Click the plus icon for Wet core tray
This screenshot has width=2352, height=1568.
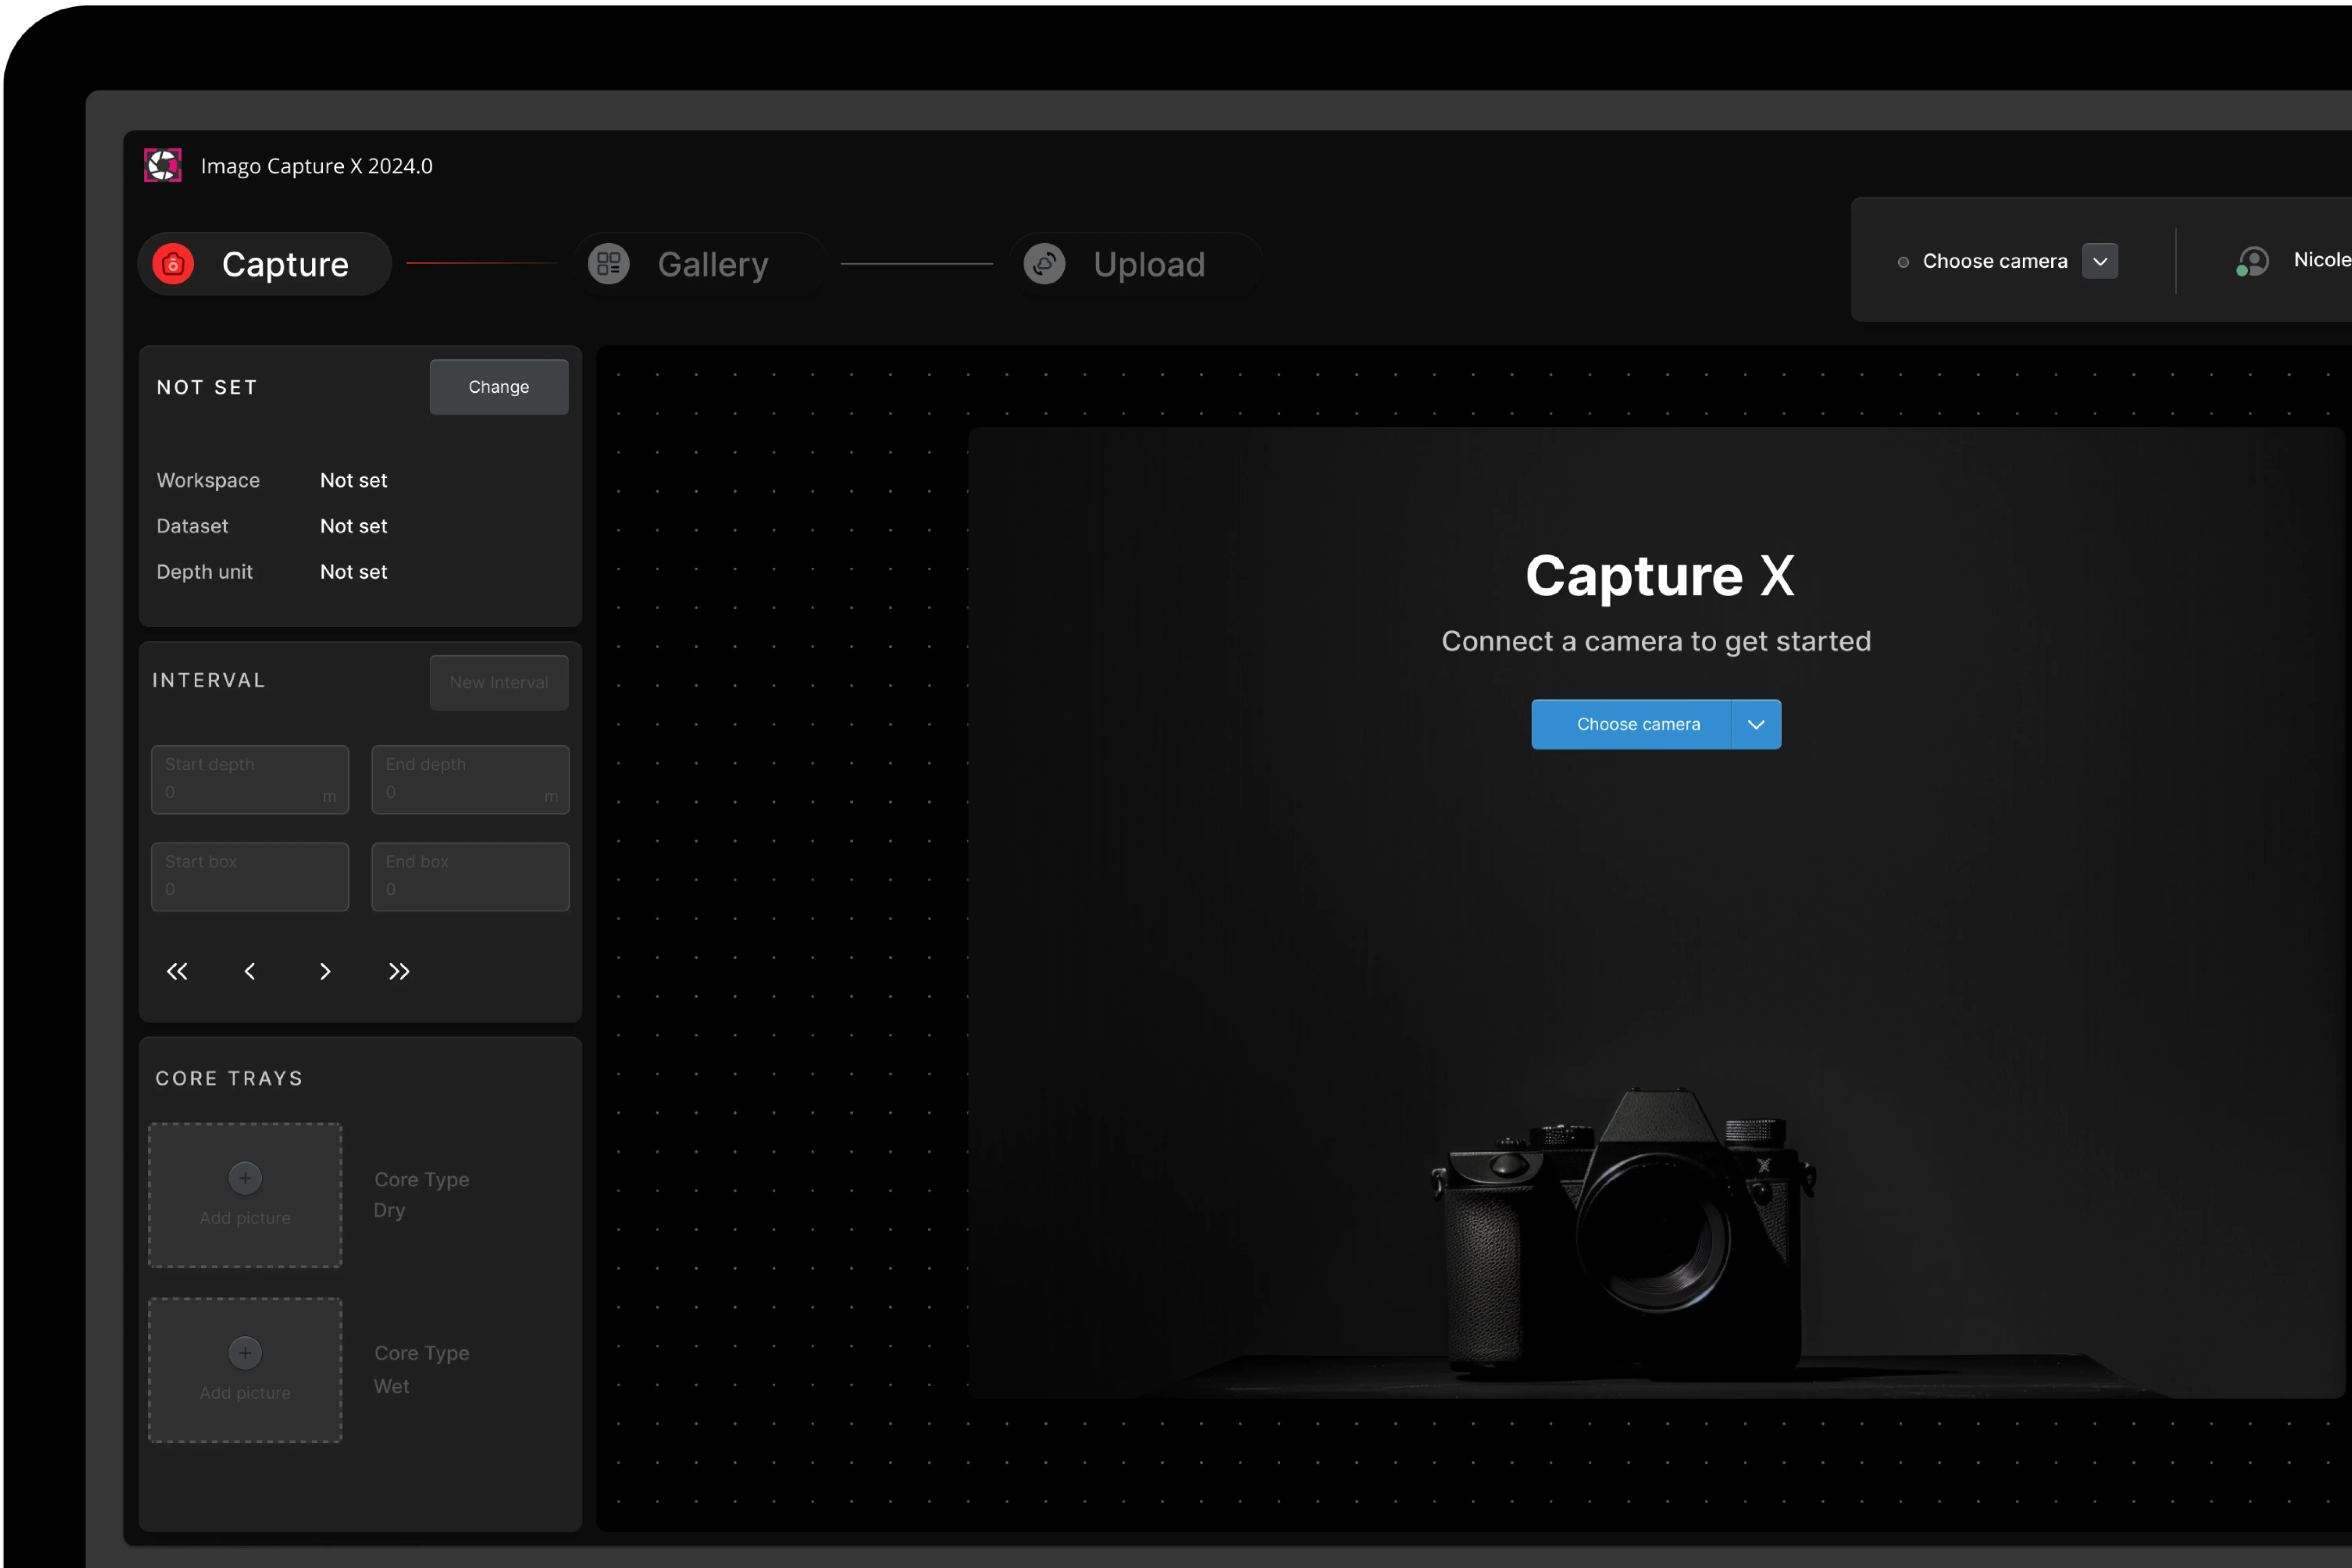coord(245,1353)
